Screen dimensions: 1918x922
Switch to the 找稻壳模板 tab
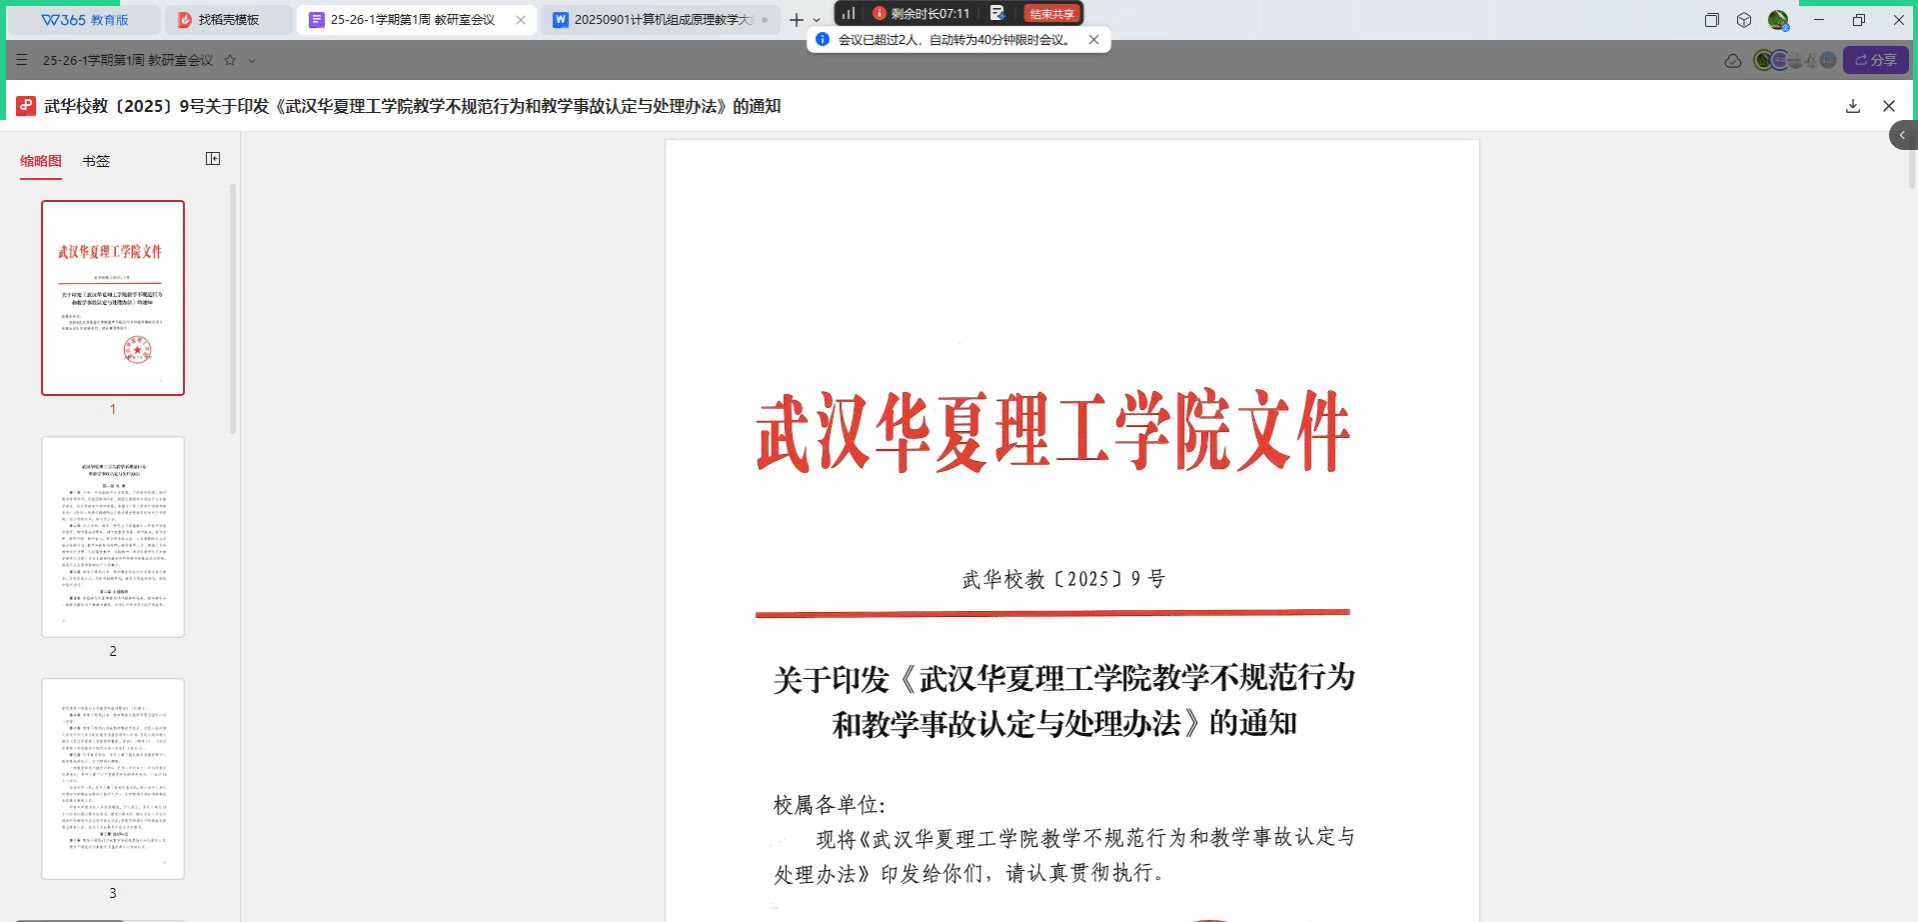[228, 20]
